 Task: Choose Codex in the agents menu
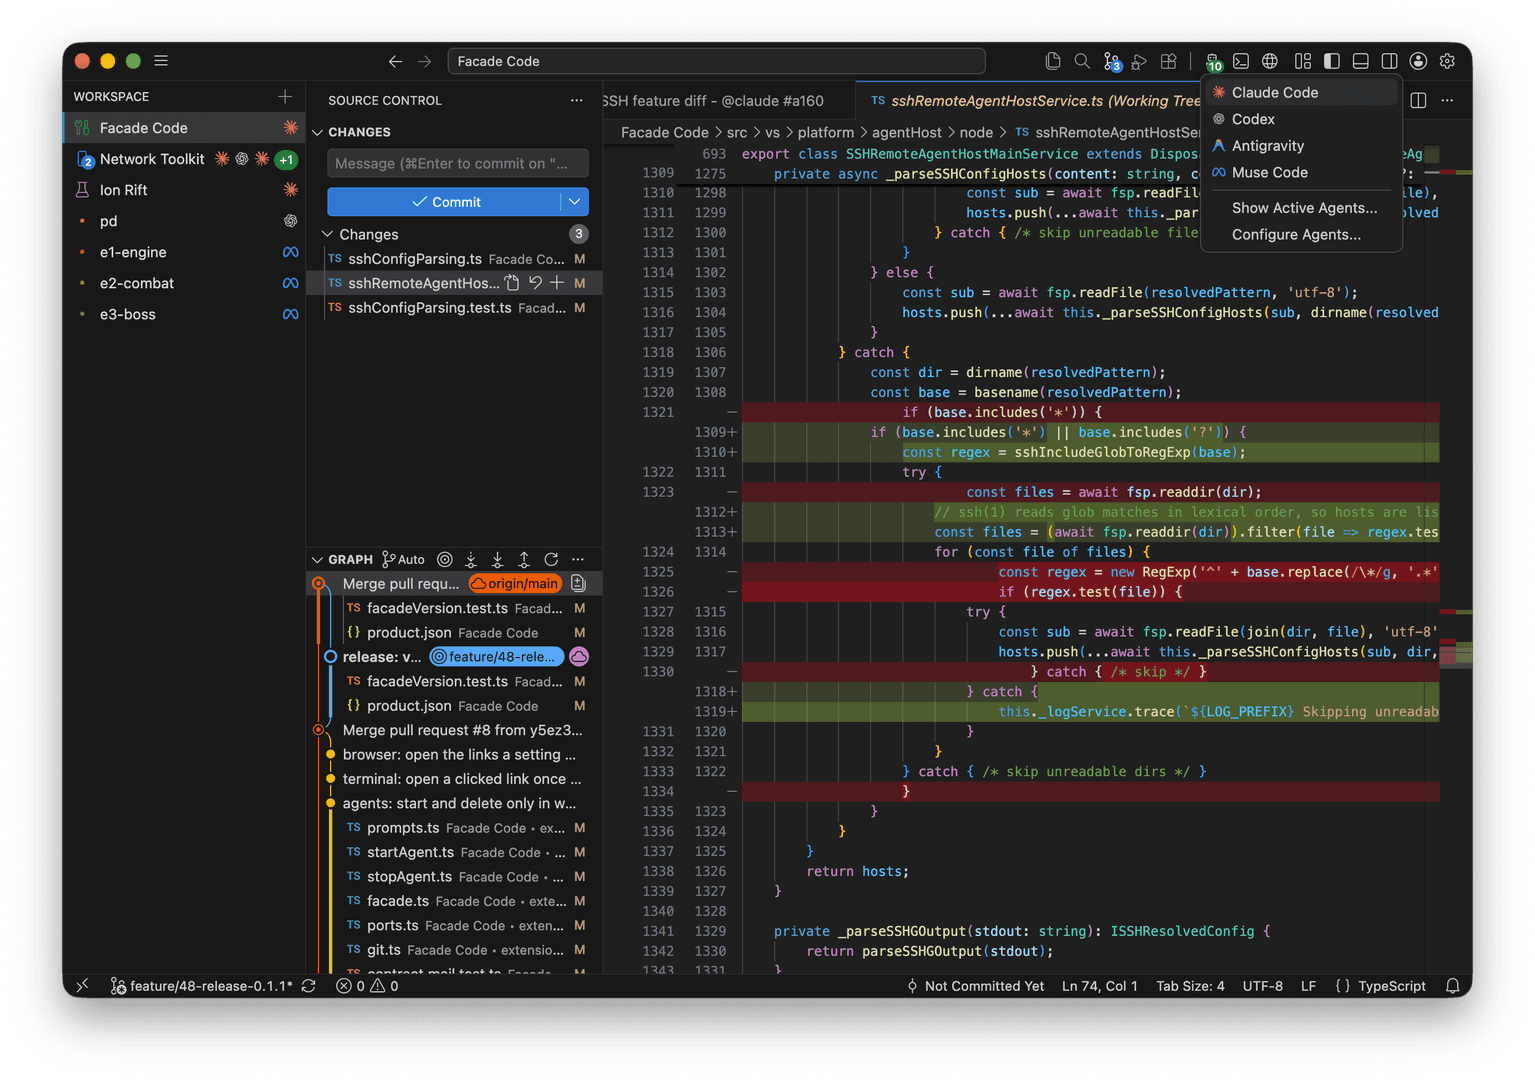click(1302, 119)
